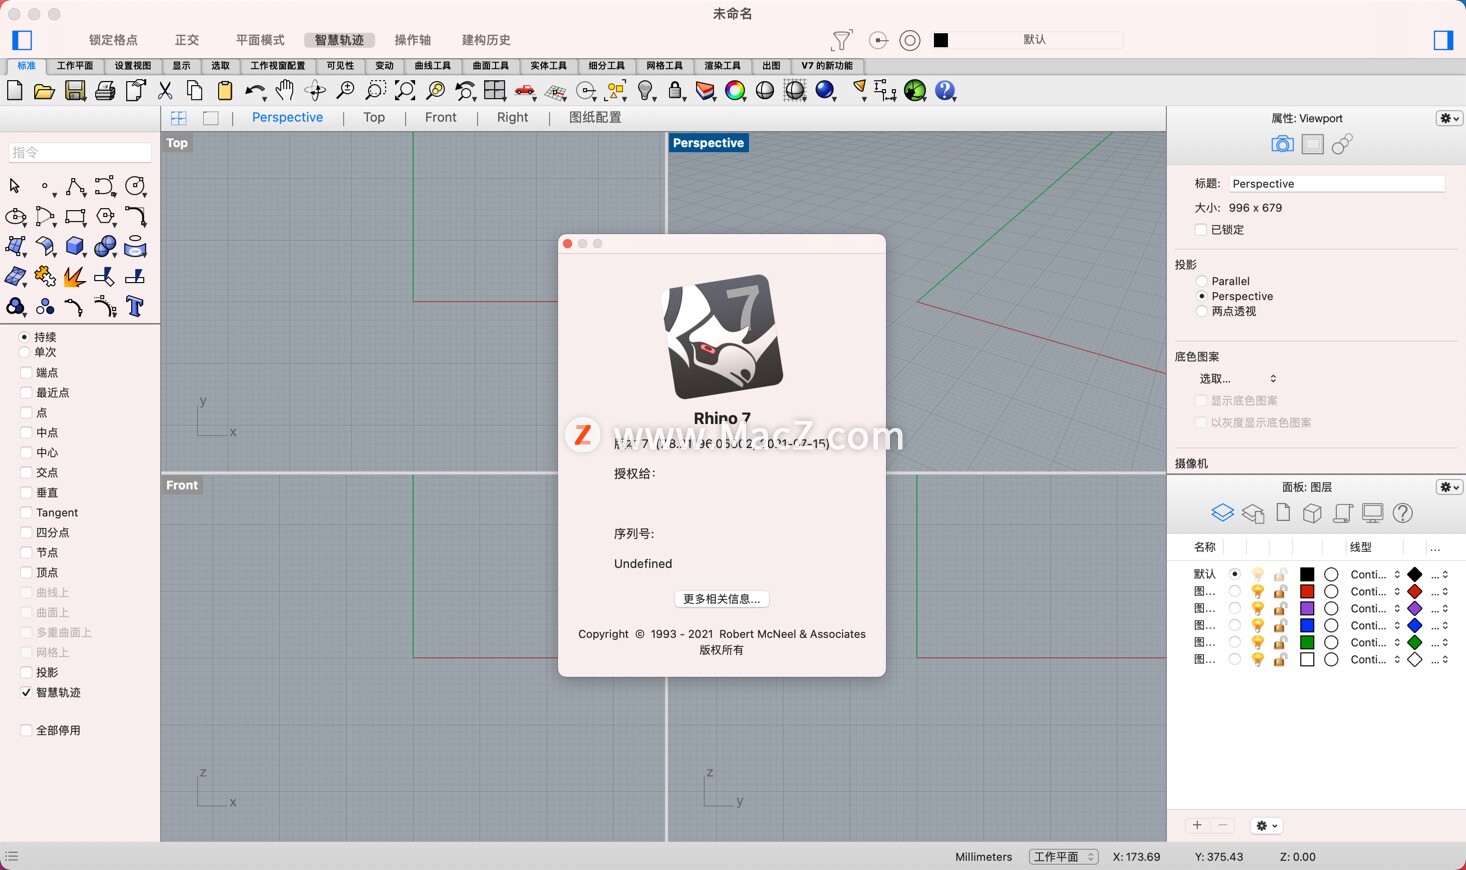This screenshot has width=1466, height=870.
Task: Click the padlock Lock Objects icon
Action: click(676, 91)
